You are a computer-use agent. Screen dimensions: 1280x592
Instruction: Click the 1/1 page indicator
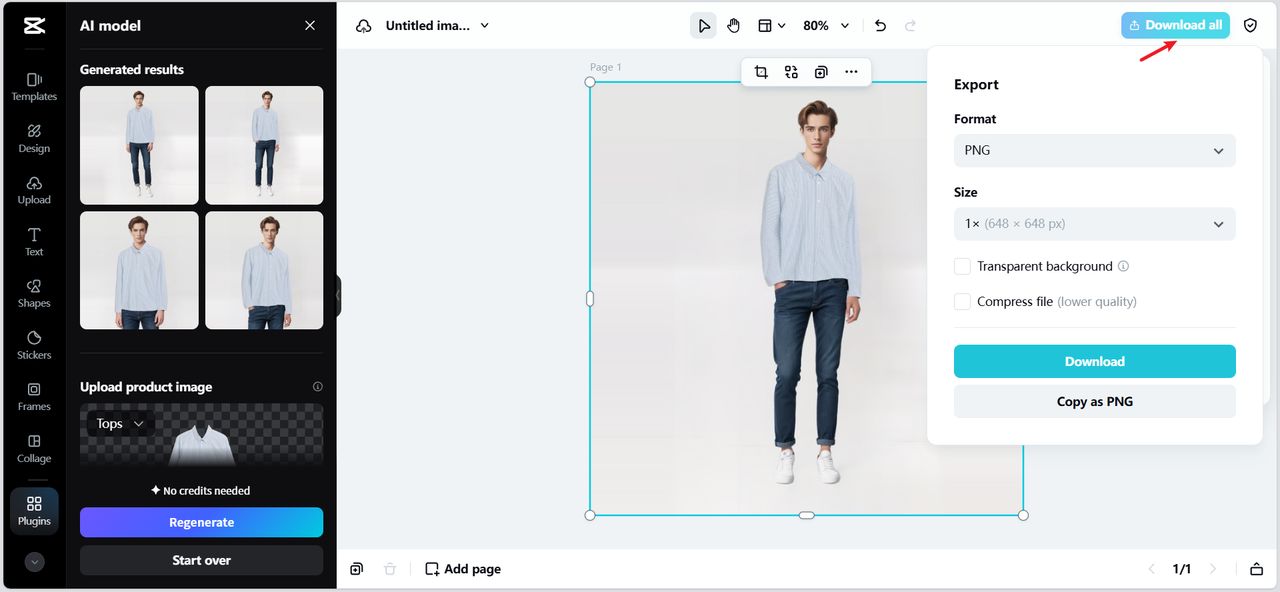coord(1182,569)
